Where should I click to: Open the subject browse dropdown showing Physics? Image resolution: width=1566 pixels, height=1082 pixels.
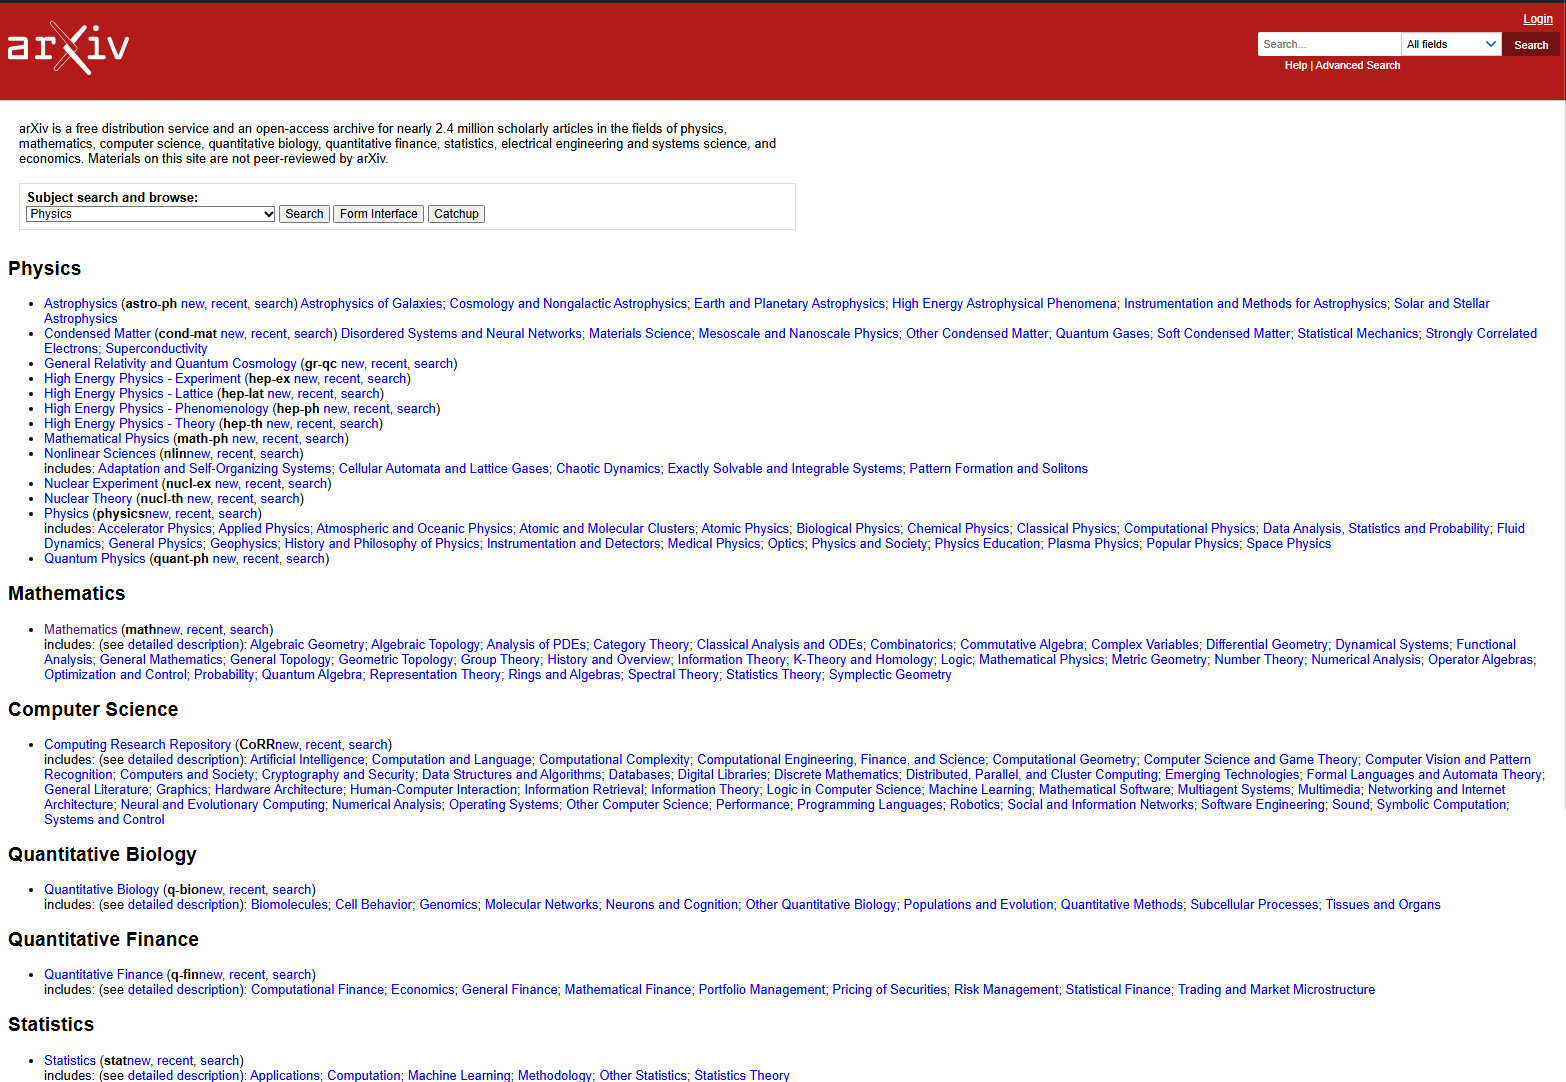(x=149, y=213)
